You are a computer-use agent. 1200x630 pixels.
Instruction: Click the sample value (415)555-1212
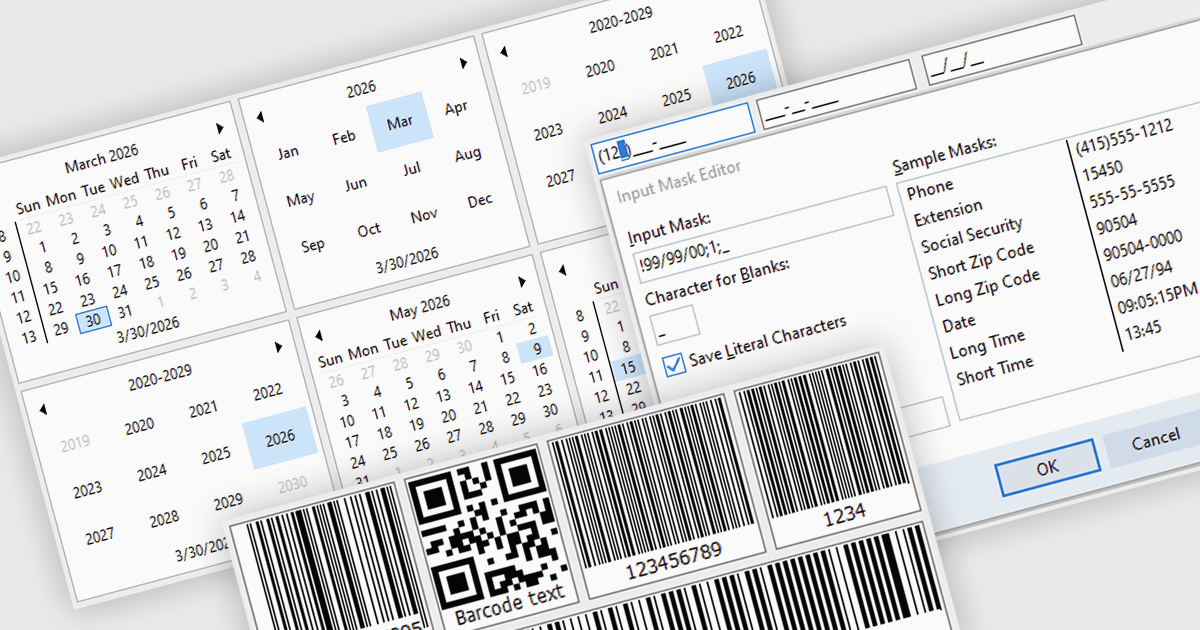click(x=1124, y=139)
